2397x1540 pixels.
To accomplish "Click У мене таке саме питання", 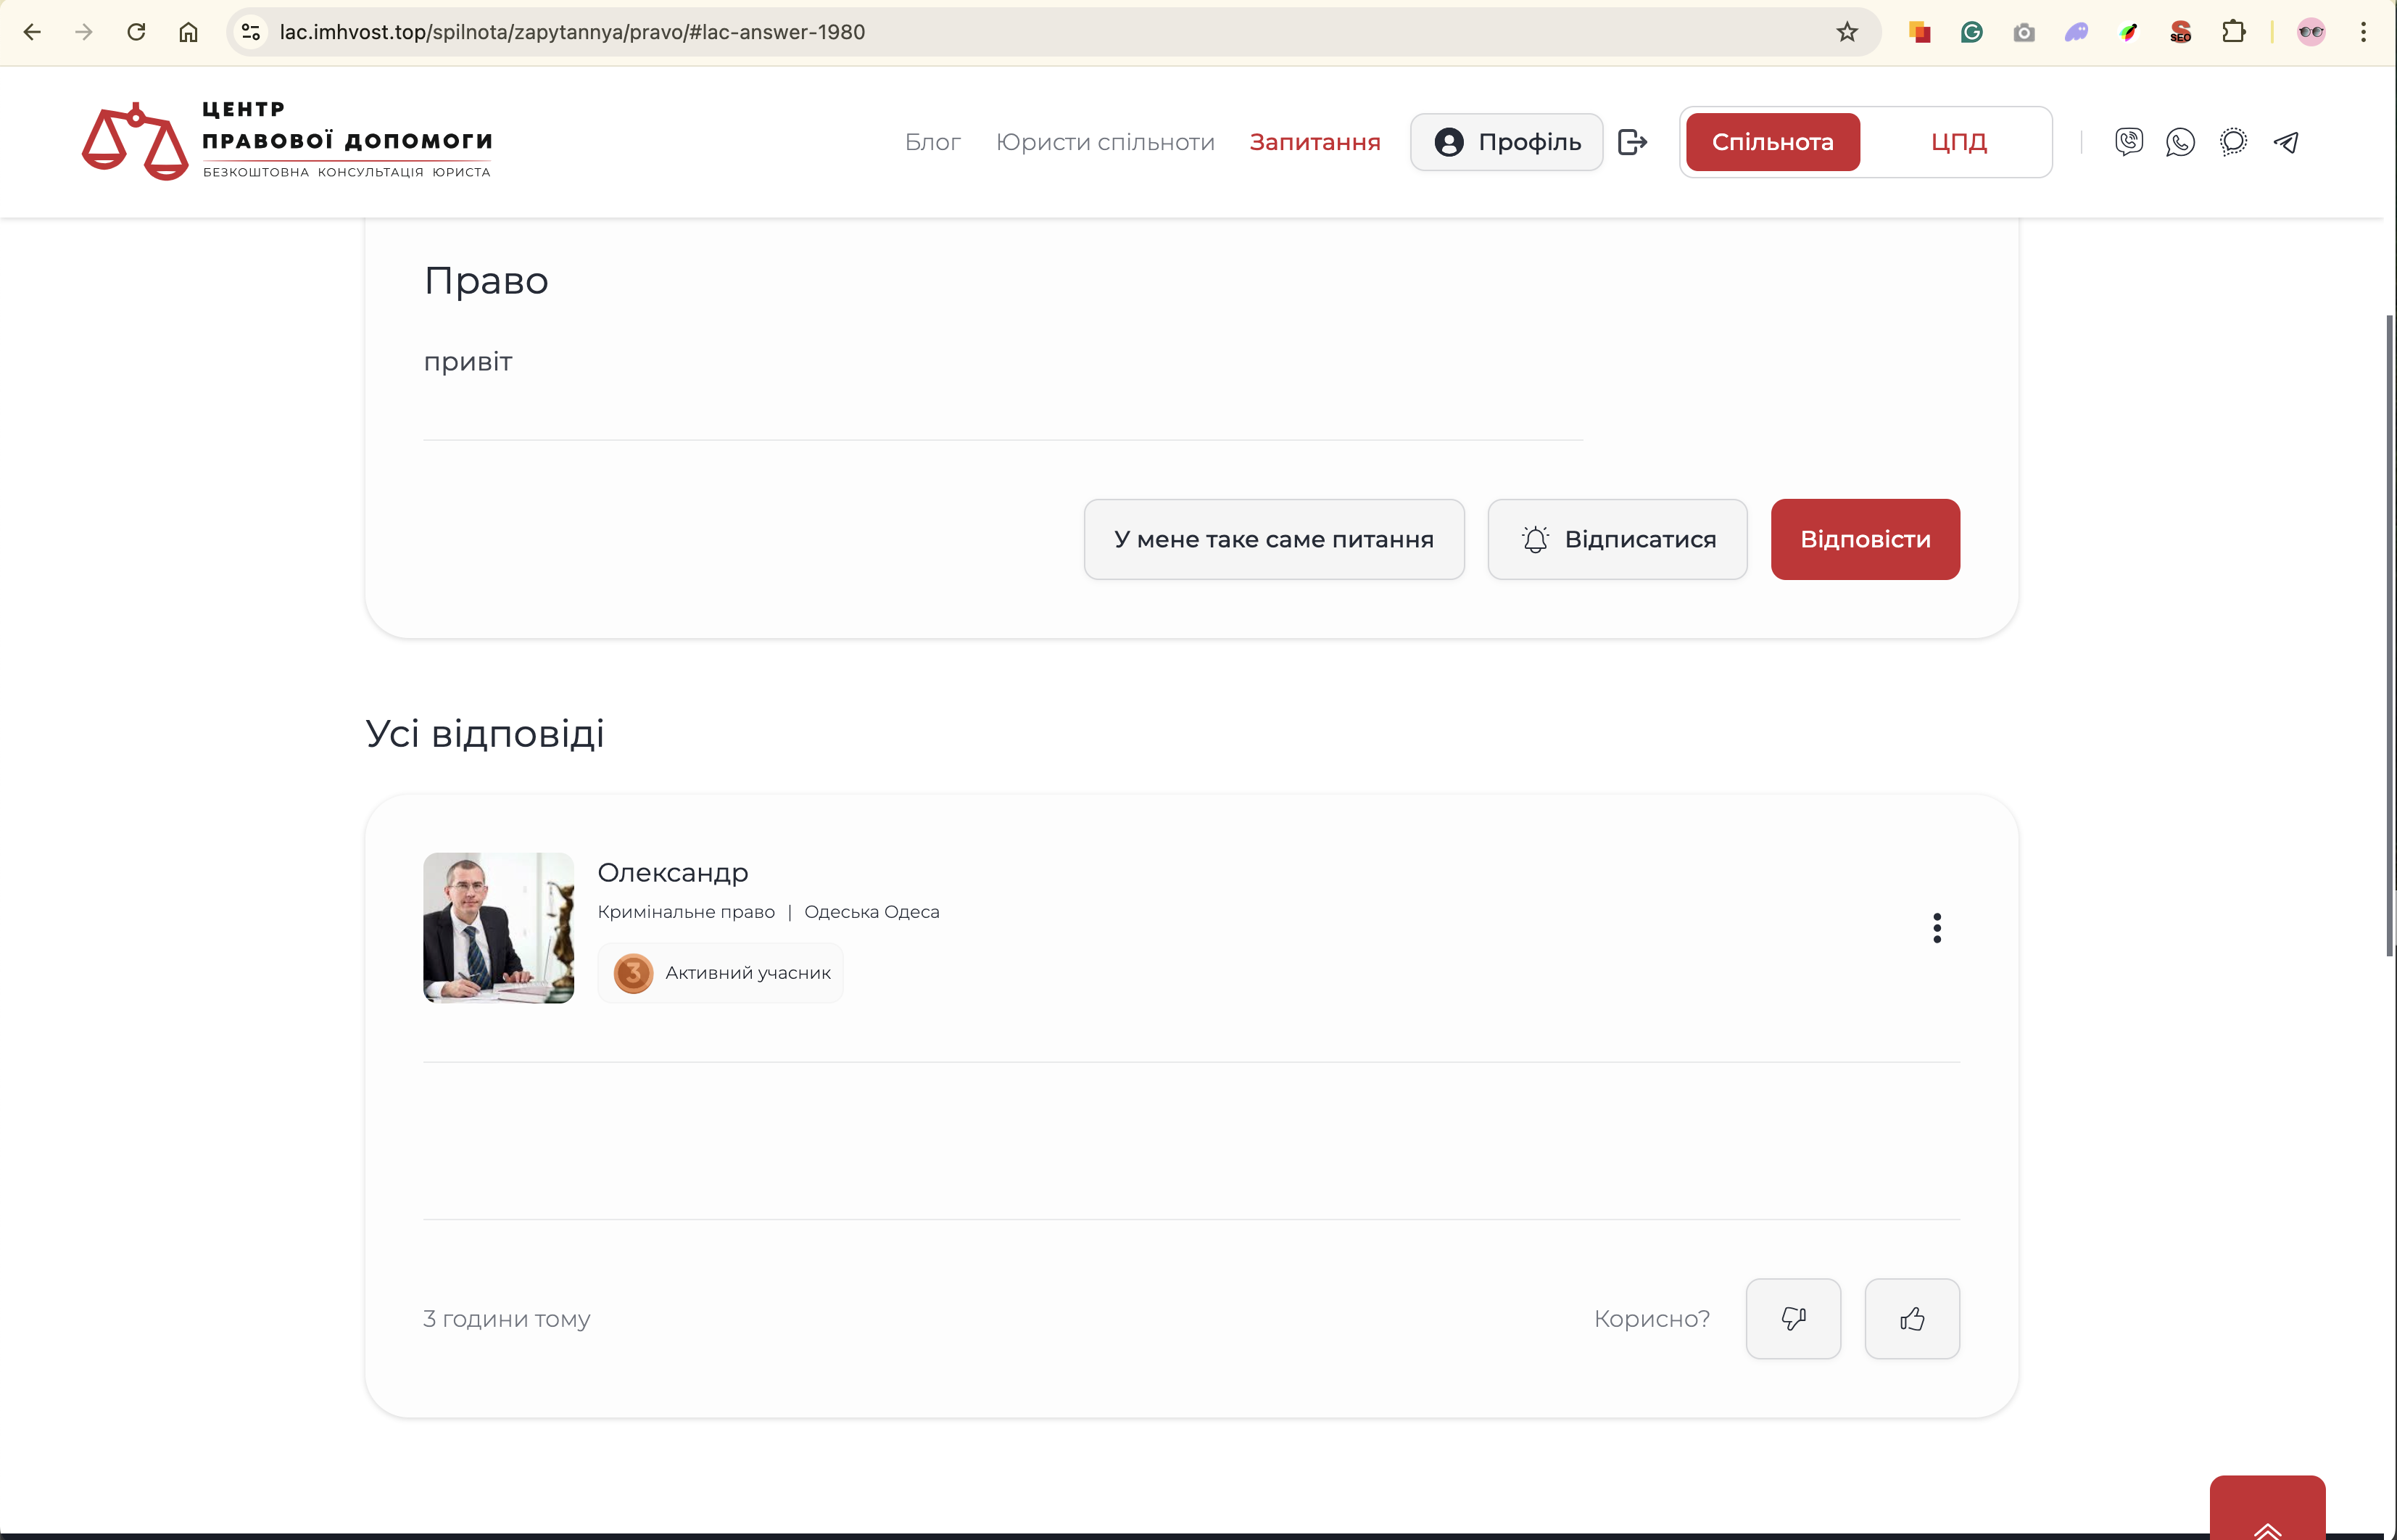I will click(1274, 539).
